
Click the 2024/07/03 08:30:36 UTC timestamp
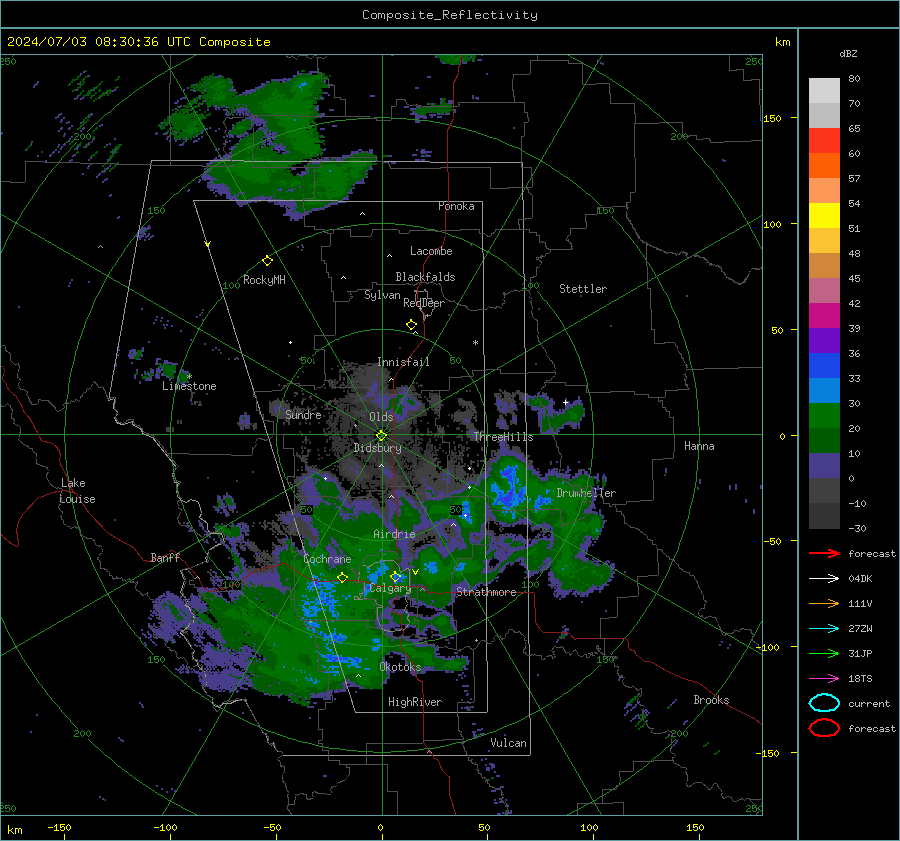(x=139, y=42)
